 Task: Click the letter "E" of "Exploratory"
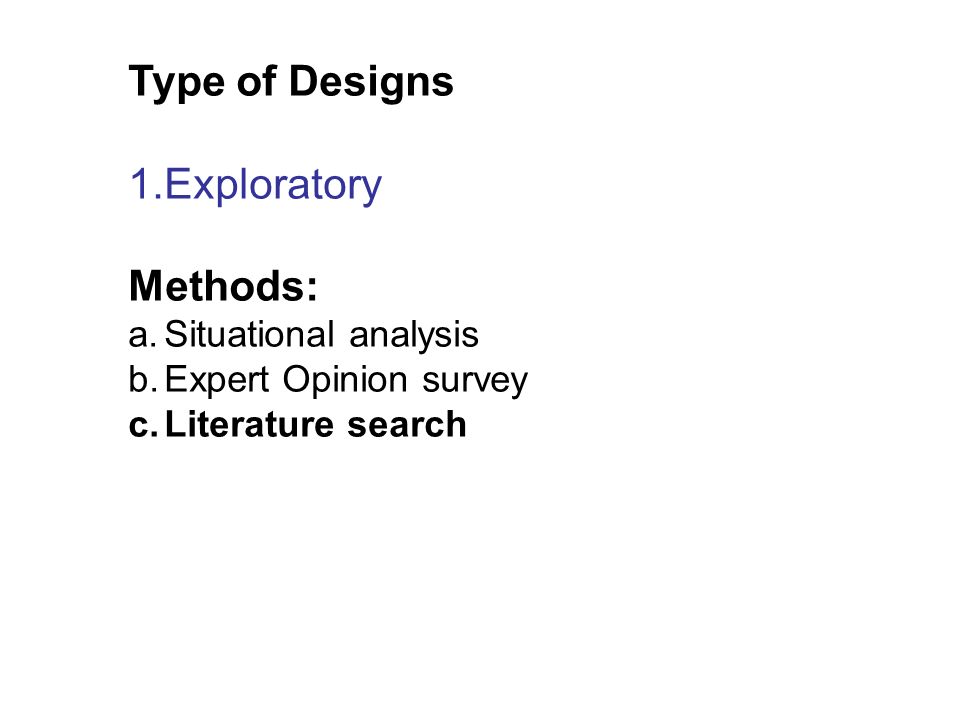(x=176, y=184)
